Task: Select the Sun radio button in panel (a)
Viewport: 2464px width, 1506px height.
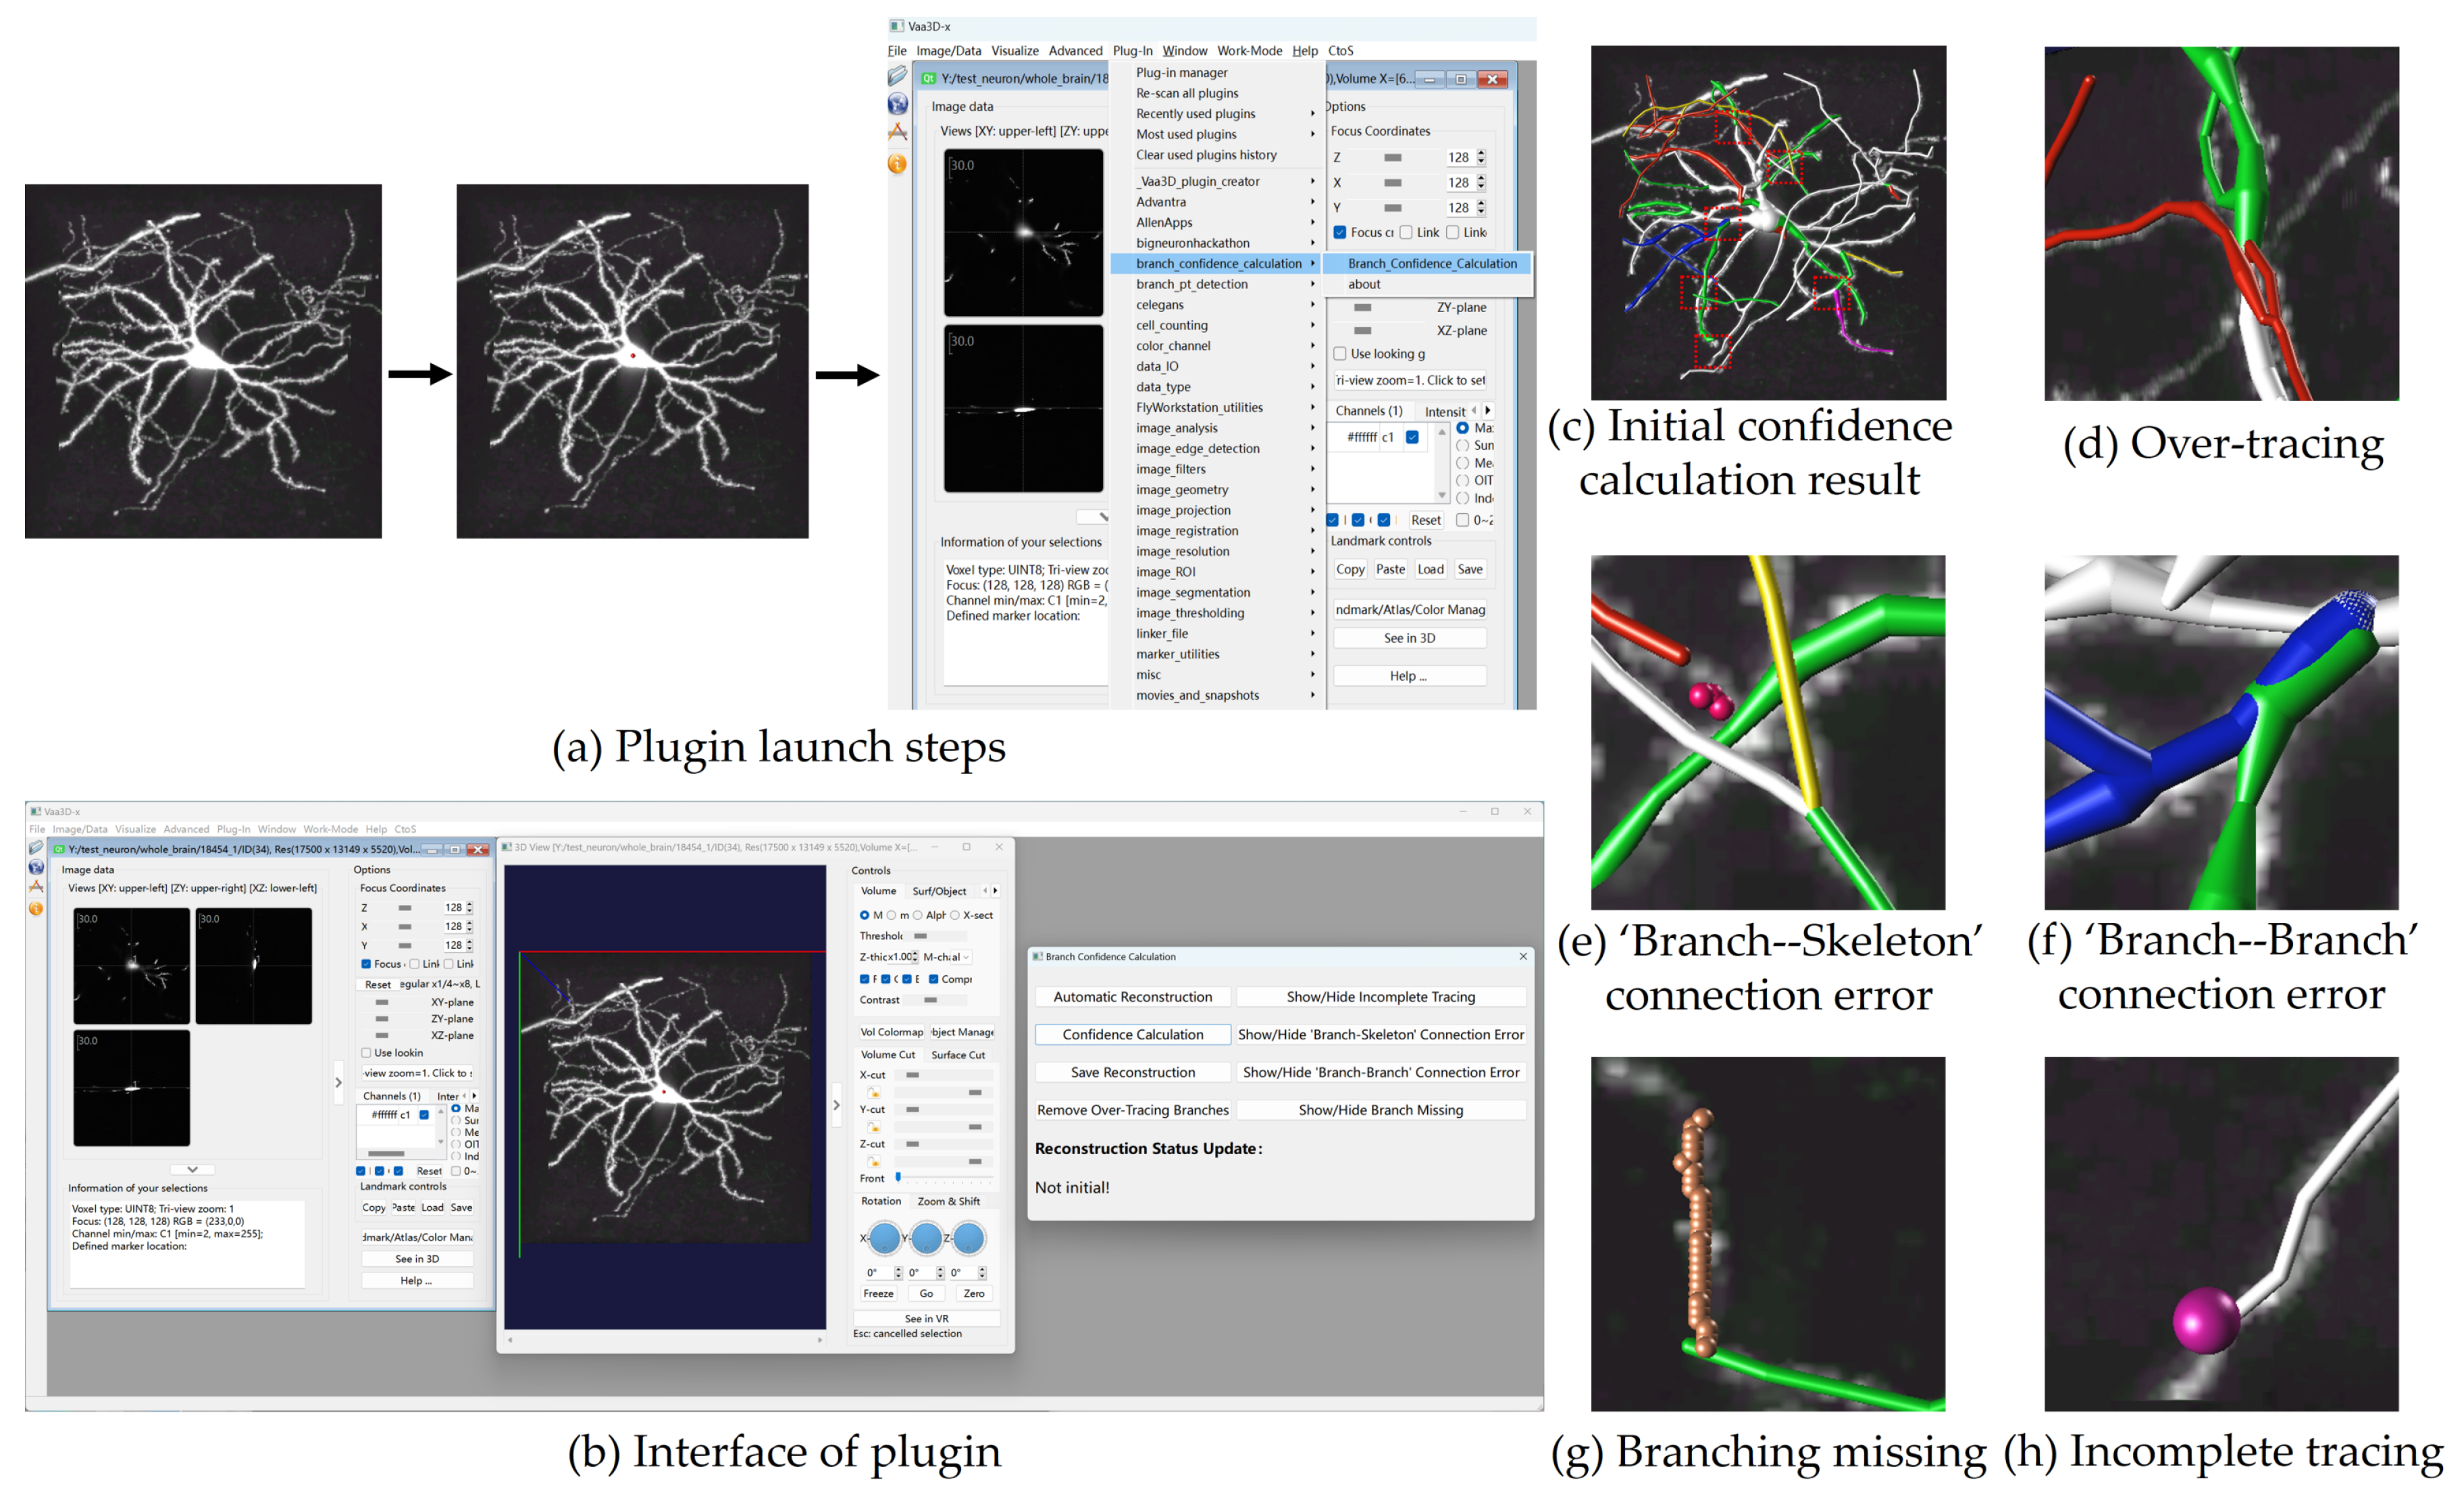Action: [x=1463, y=445]
